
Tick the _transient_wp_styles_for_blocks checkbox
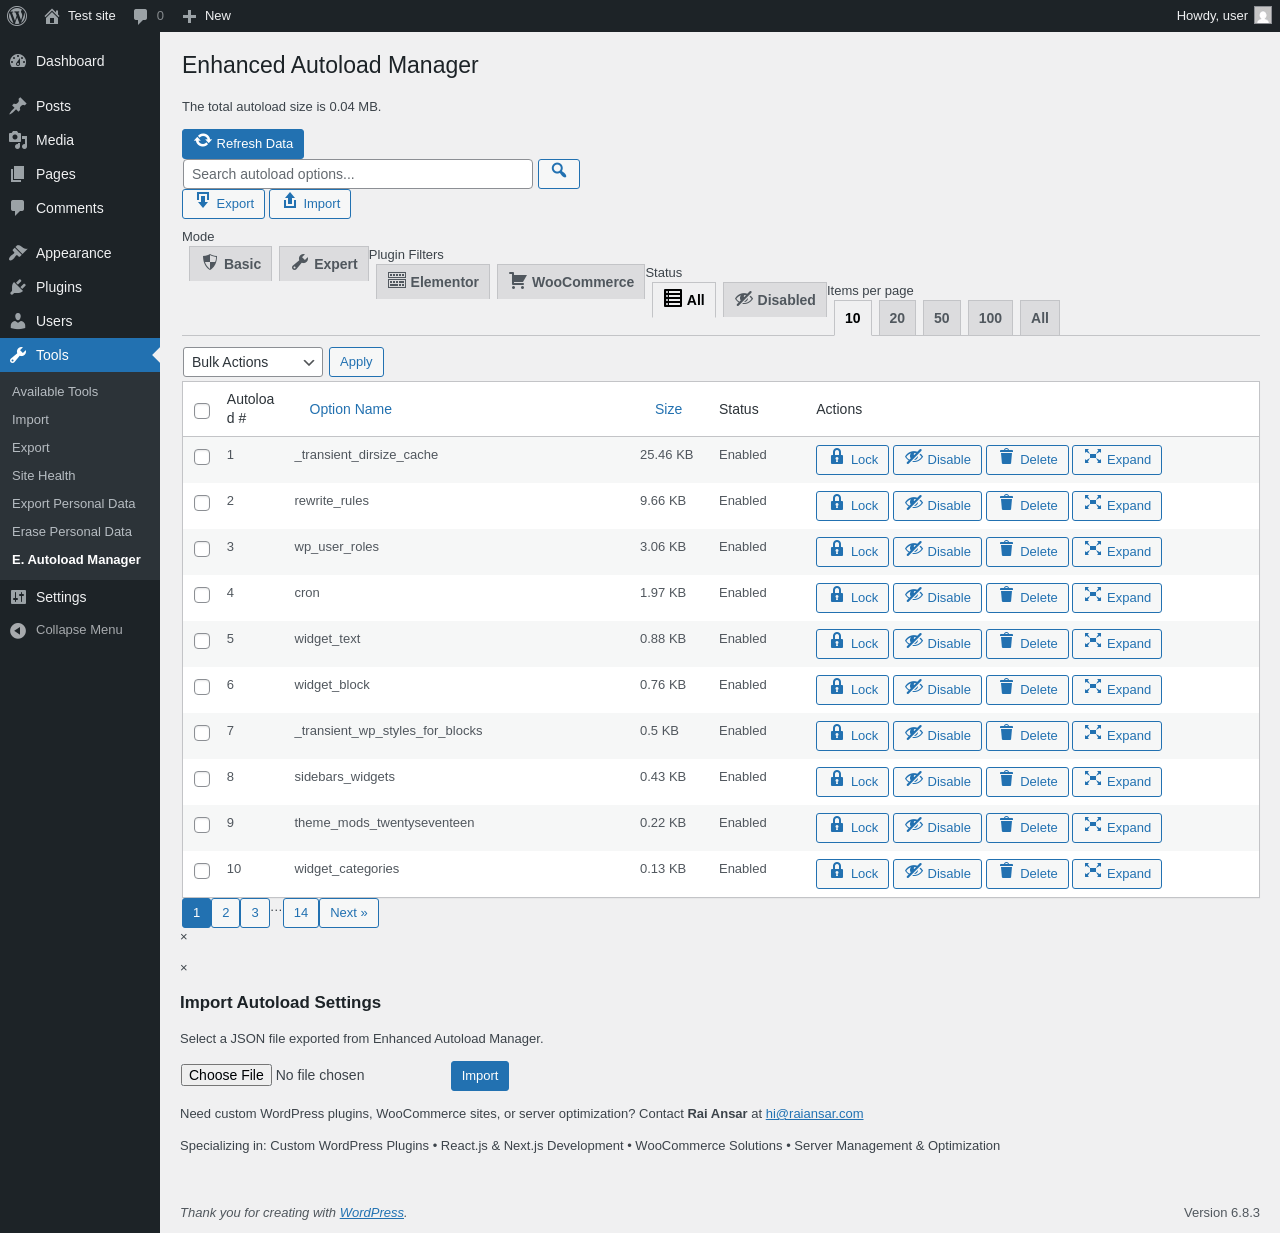[202, 733]
